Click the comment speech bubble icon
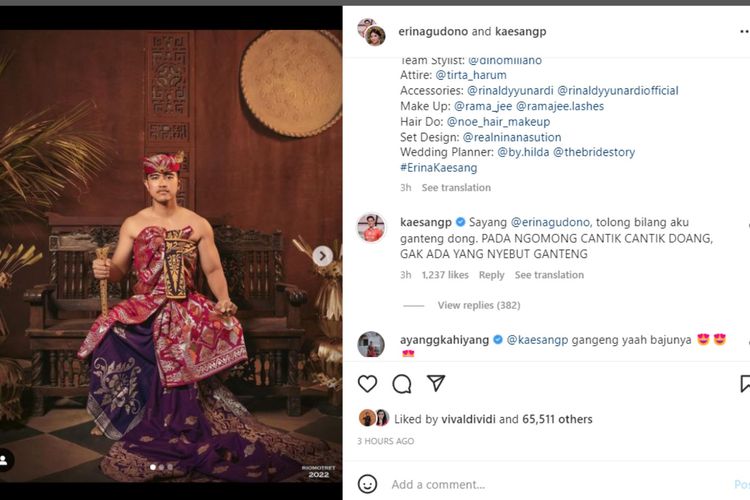Image resolution: width=750 pixels, height=500 pixels. point(402,384)
